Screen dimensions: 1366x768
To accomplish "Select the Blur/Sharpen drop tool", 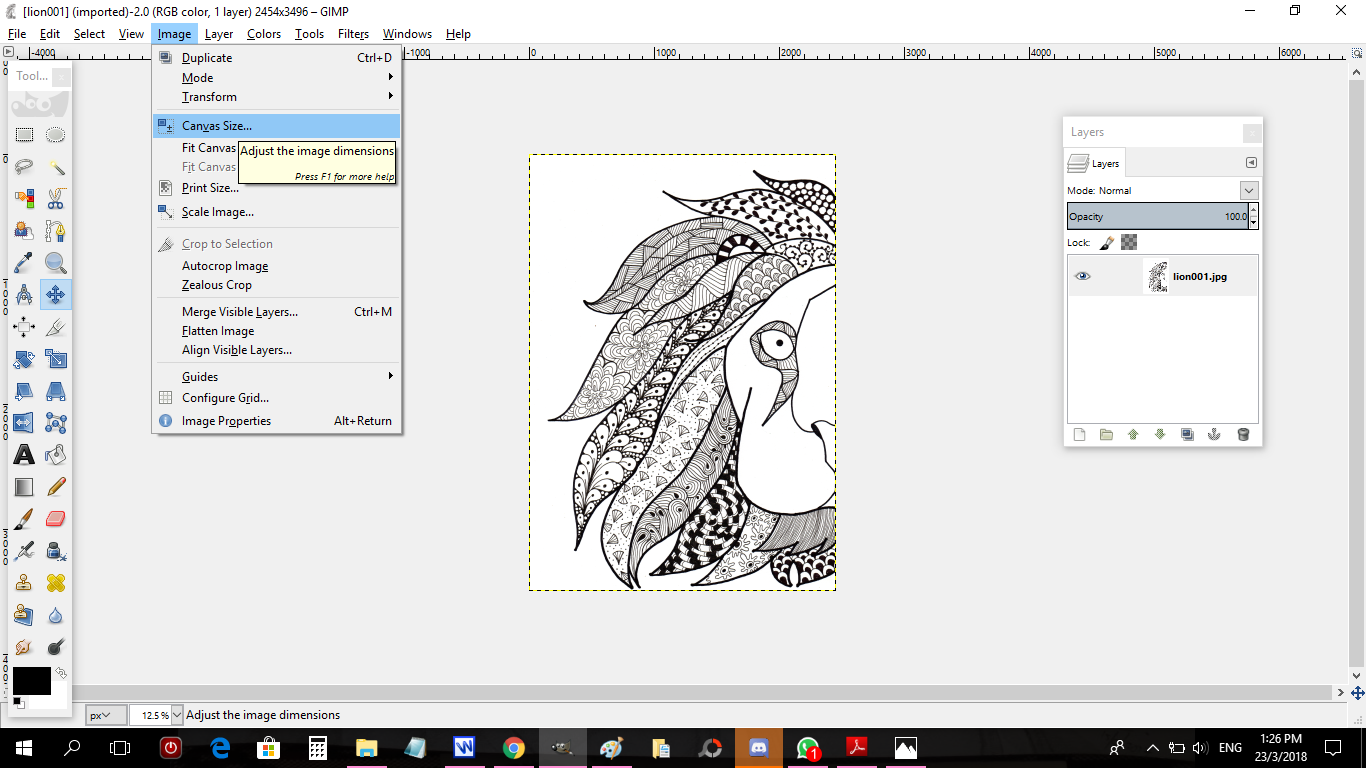I will click(x=56, y=615).
